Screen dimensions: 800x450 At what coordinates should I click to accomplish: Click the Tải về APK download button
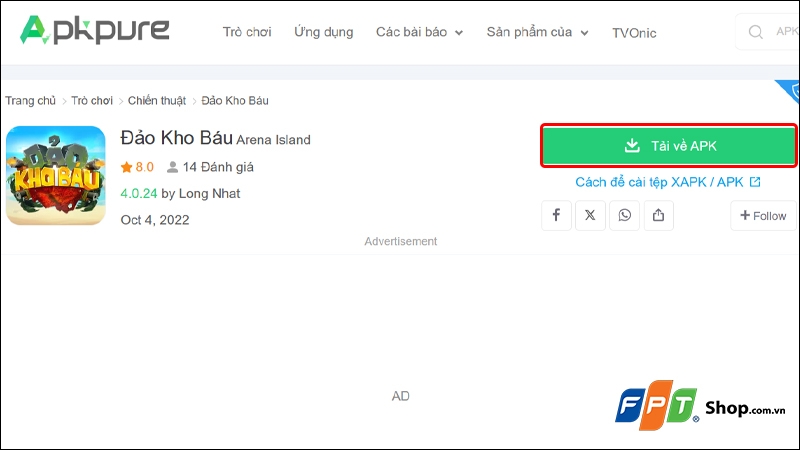668,146
